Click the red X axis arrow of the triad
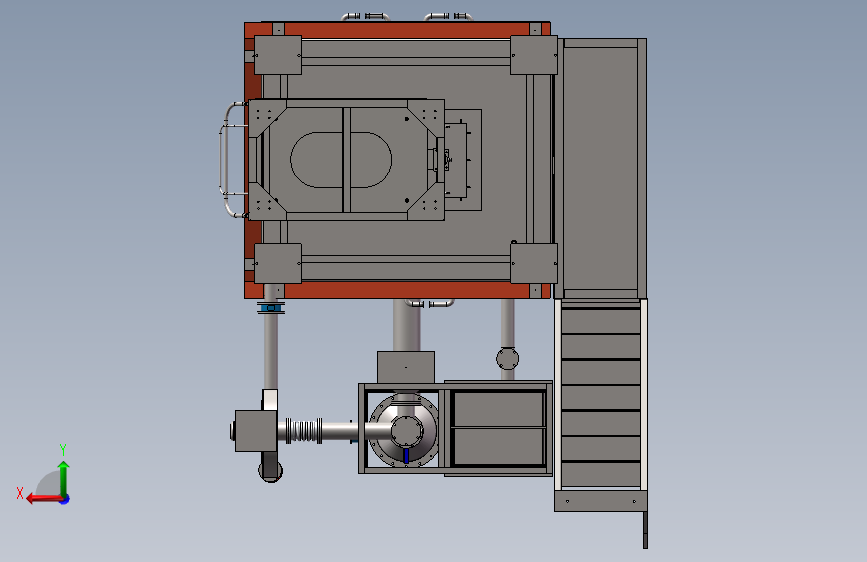The image size is (867, 562). [x=44, y=499]
